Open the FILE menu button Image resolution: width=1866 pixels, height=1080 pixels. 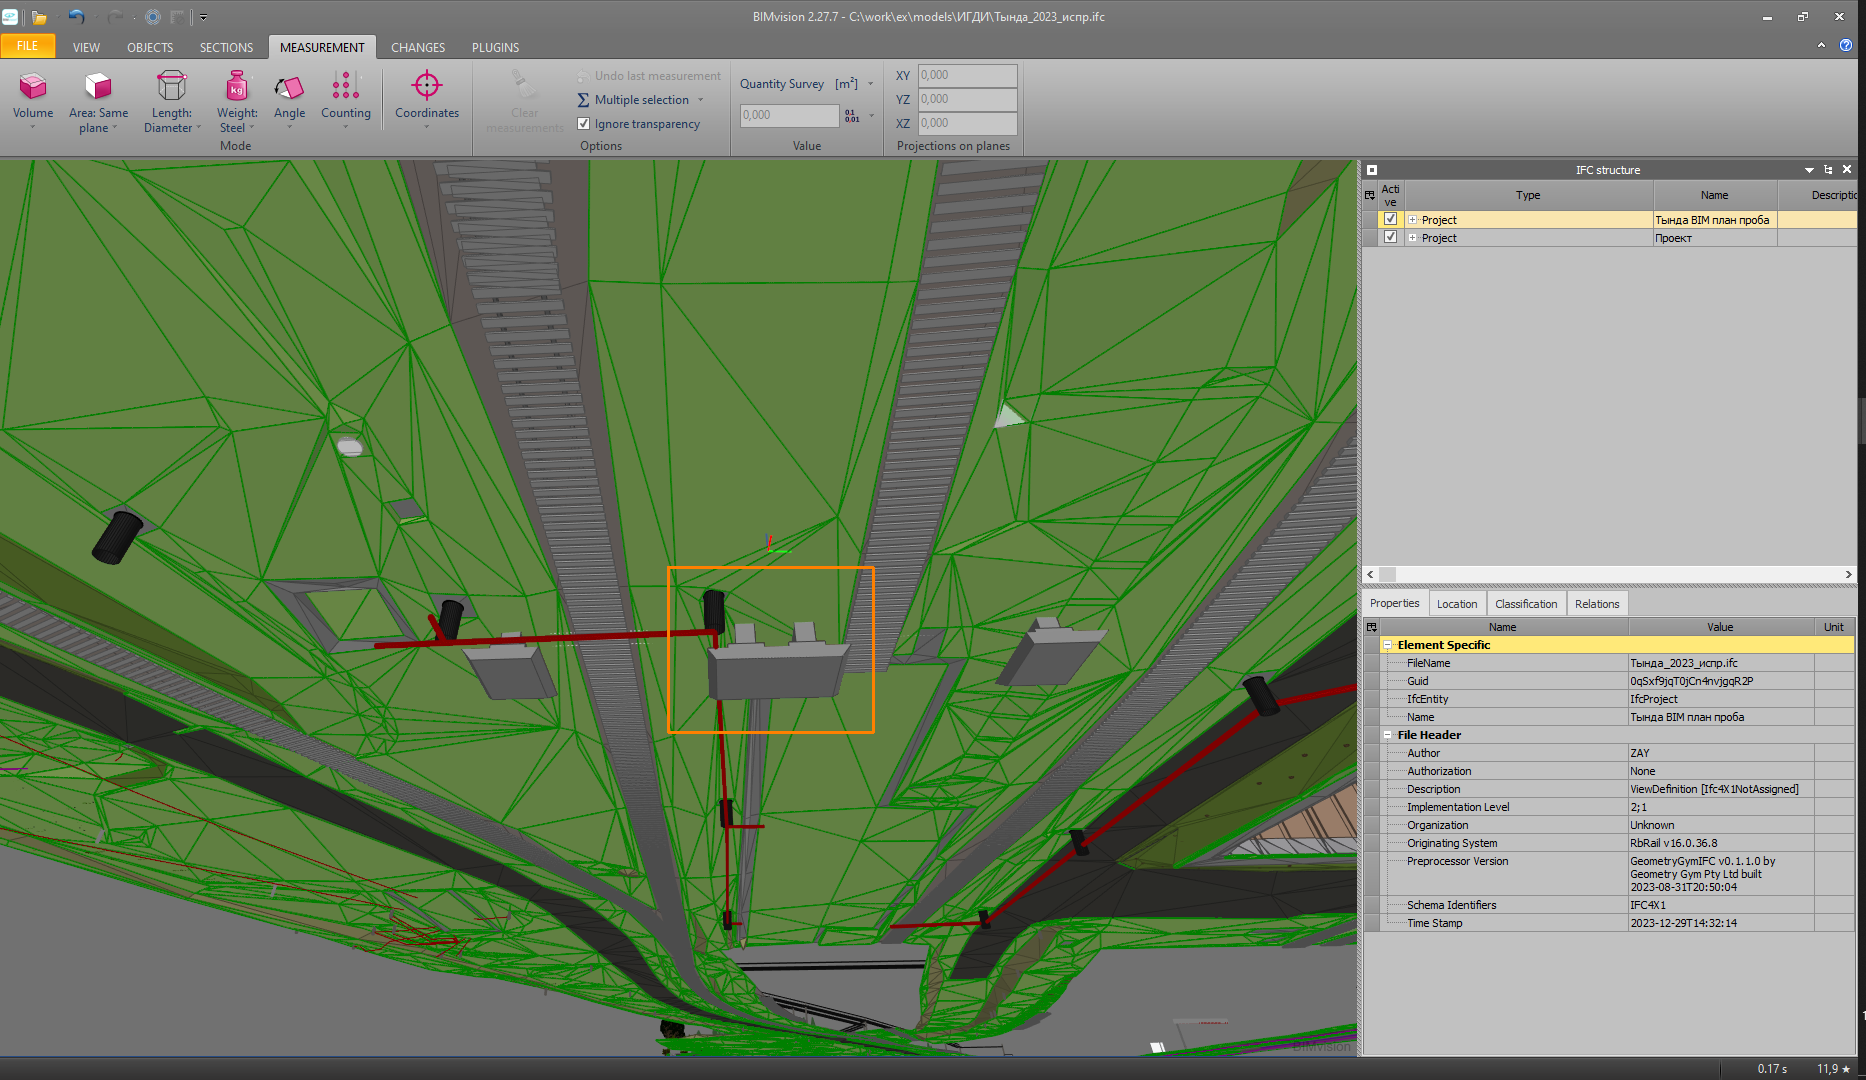coord(27,46)
